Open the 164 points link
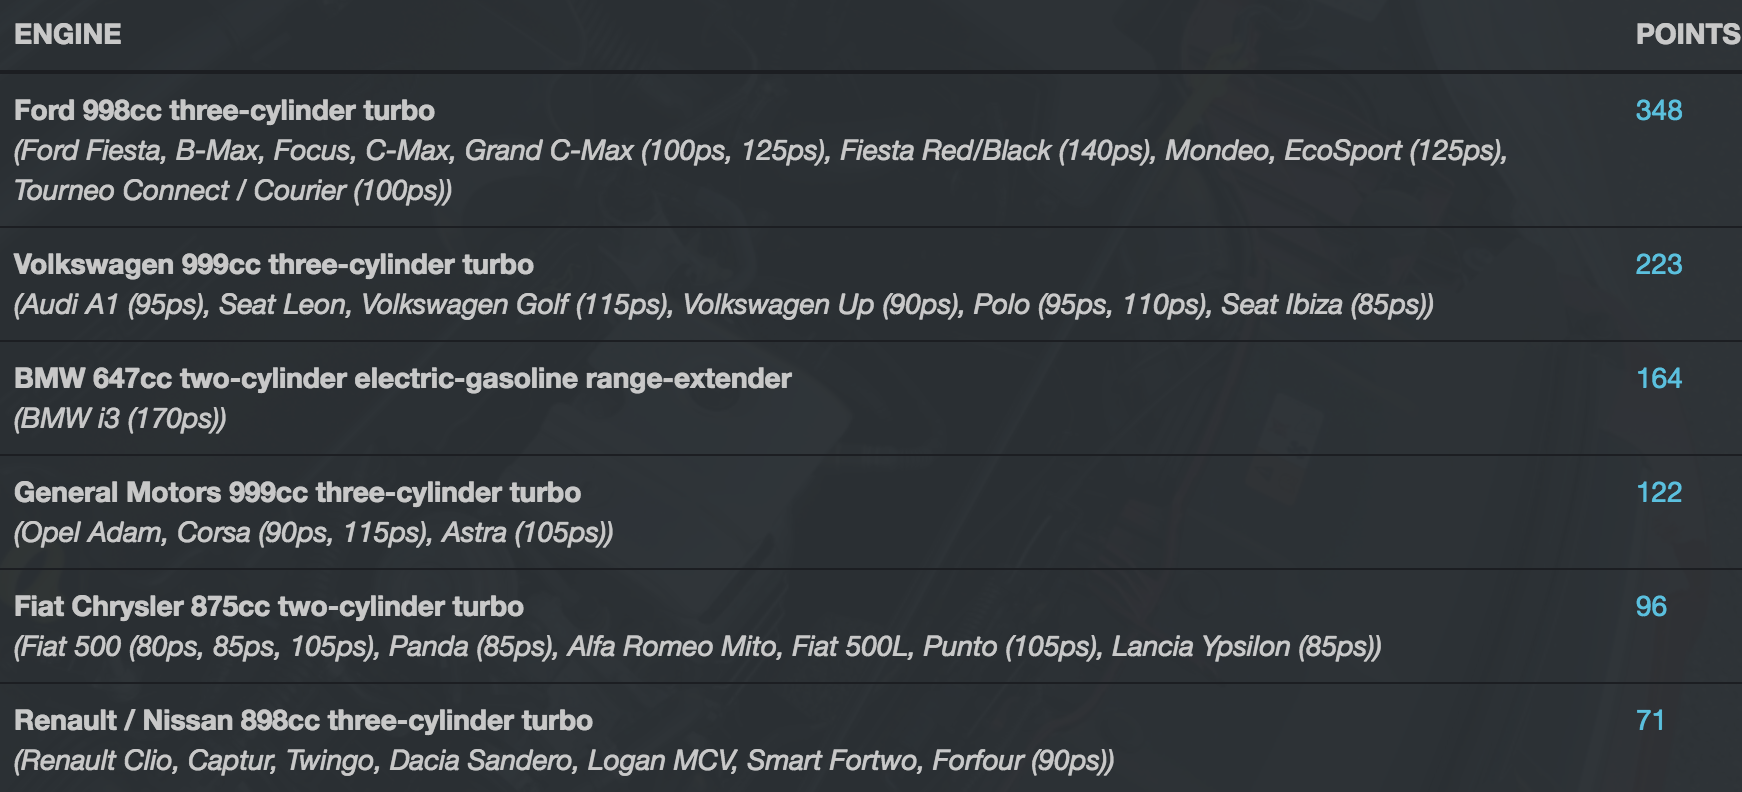1742x792 pixels. point(1658,378)
